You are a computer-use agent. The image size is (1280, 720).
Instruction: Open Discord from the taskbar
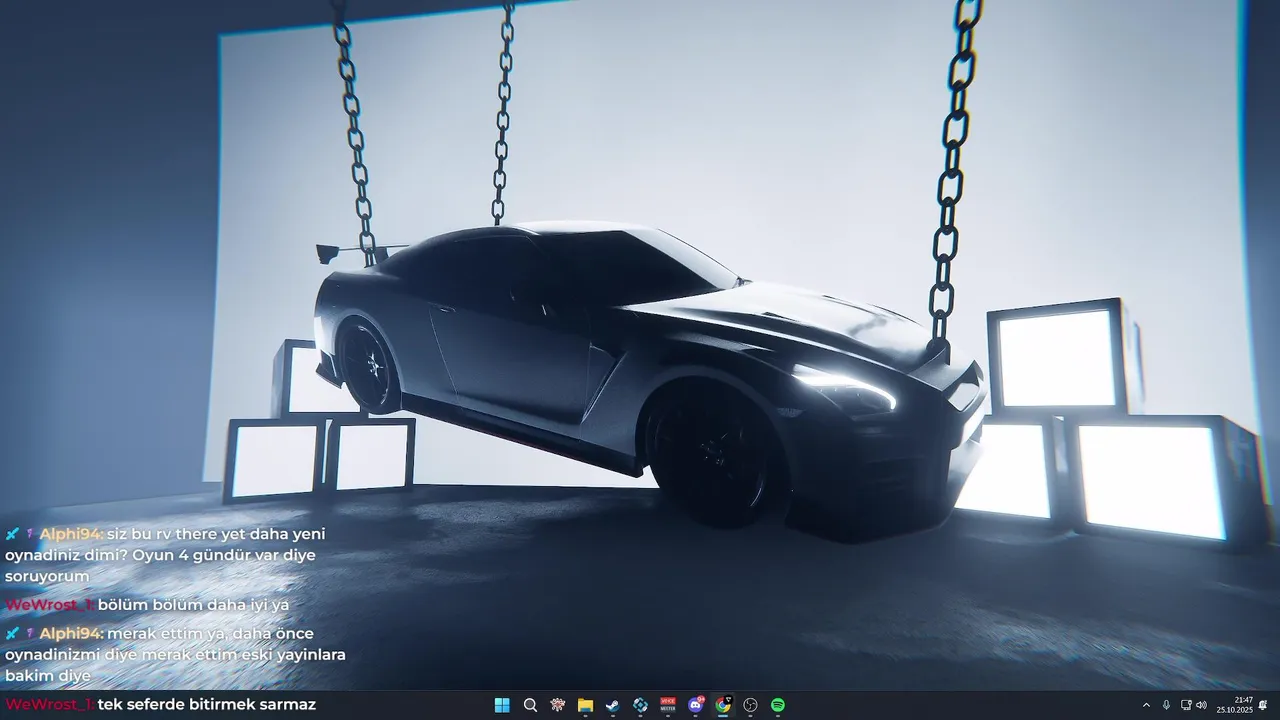pyautogui.click(x=696, y=705)
